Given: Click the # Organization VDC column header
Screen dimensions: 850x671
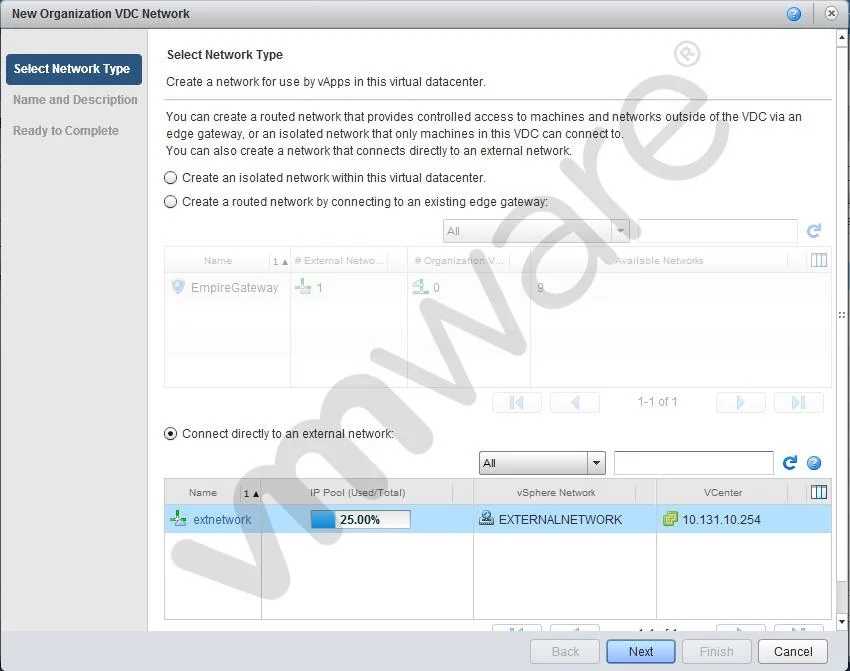Looking at the screenshot, I should [459, 261].
